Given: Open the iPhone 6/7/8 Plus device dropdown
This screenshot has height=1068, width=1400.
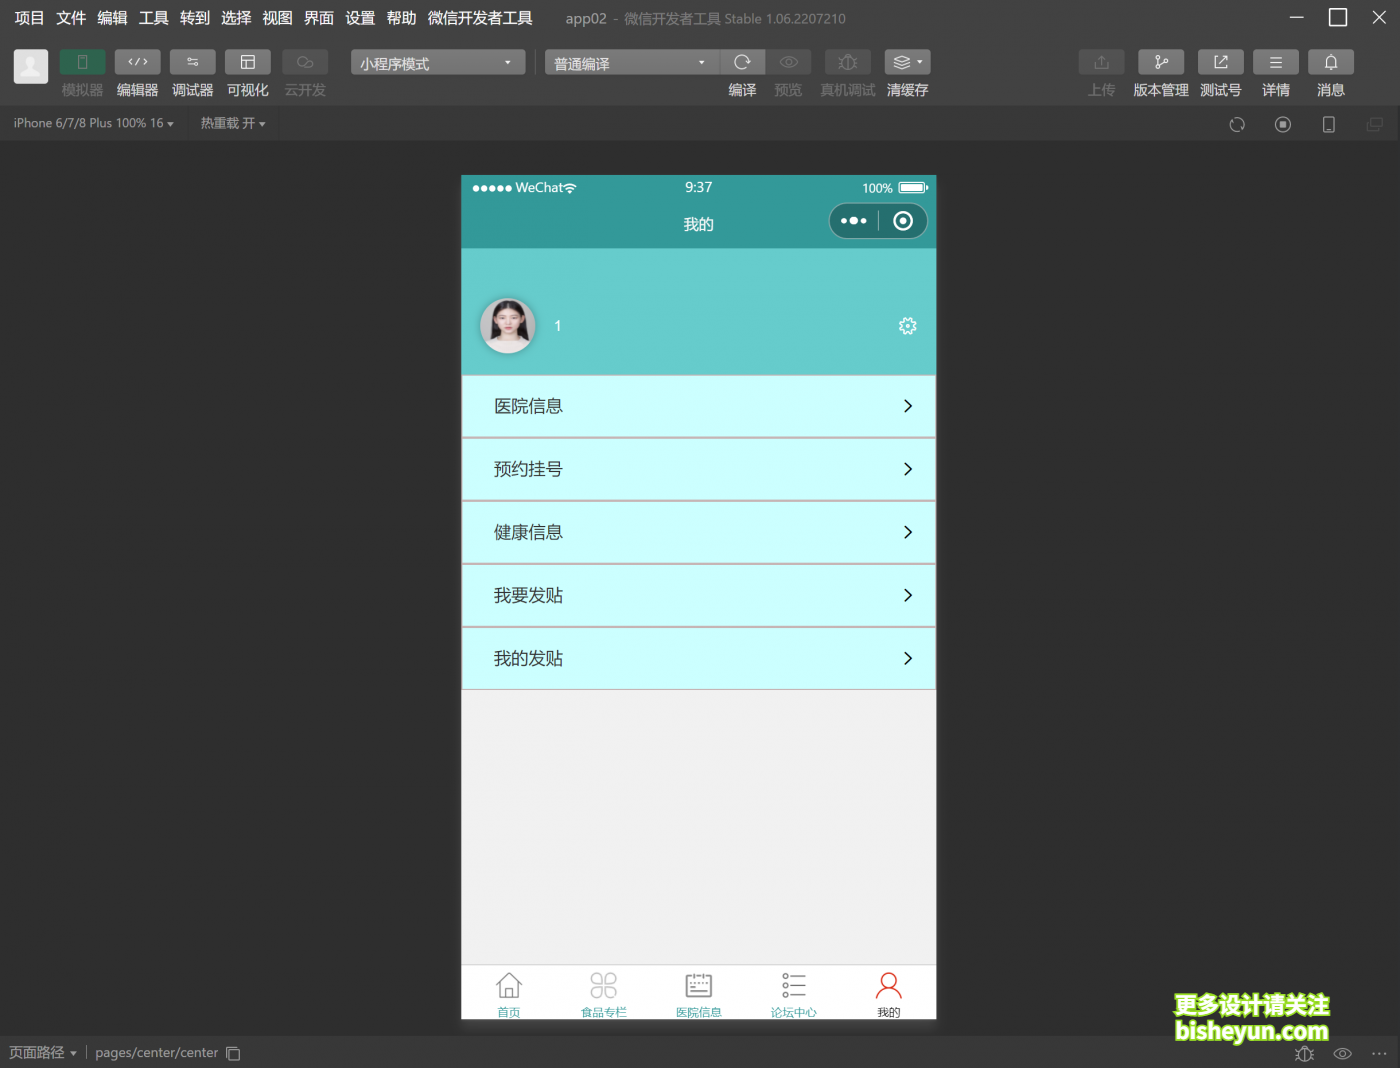Looking at the screenshot, I should pyautogui.click(x=93, y=123).
